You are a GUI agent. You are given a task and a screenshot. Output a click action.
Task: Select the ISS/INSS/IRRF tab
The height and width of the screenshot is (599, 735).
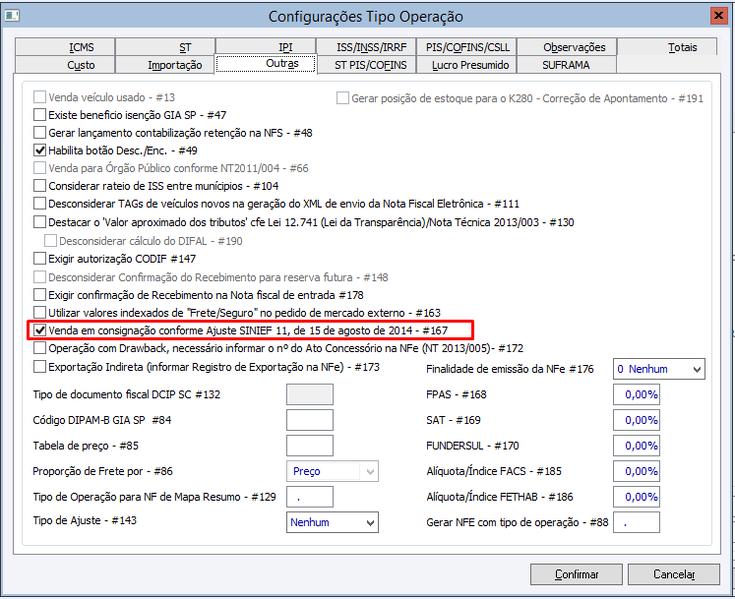(366, 47)
